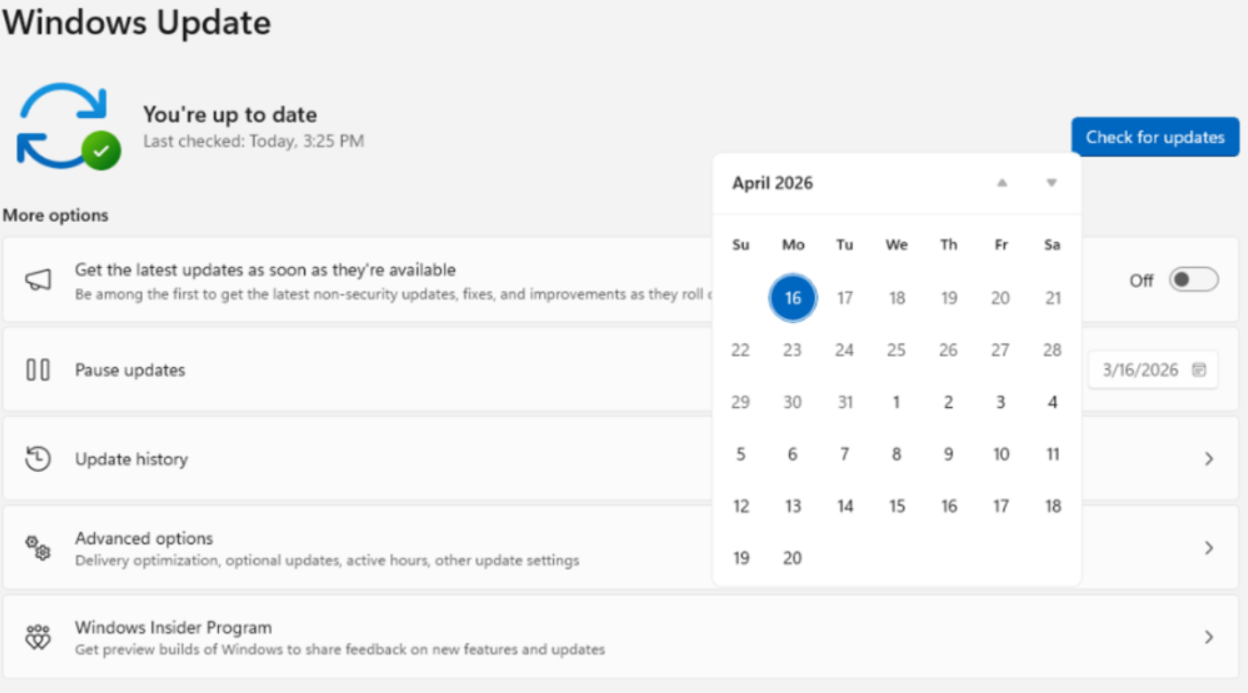Expand the Update history entry
This screenshot has width=1248, height=693.
point(1208,458)
